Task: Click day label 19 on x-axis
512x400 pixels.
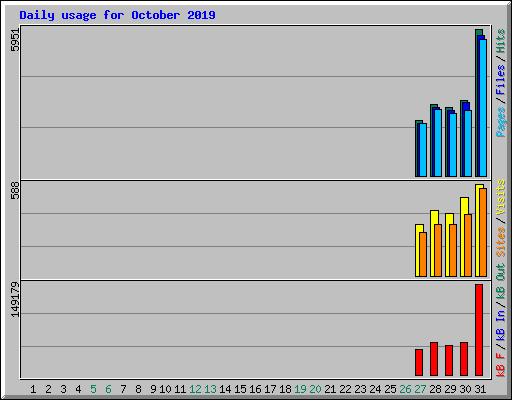Action: click(300, 389)
